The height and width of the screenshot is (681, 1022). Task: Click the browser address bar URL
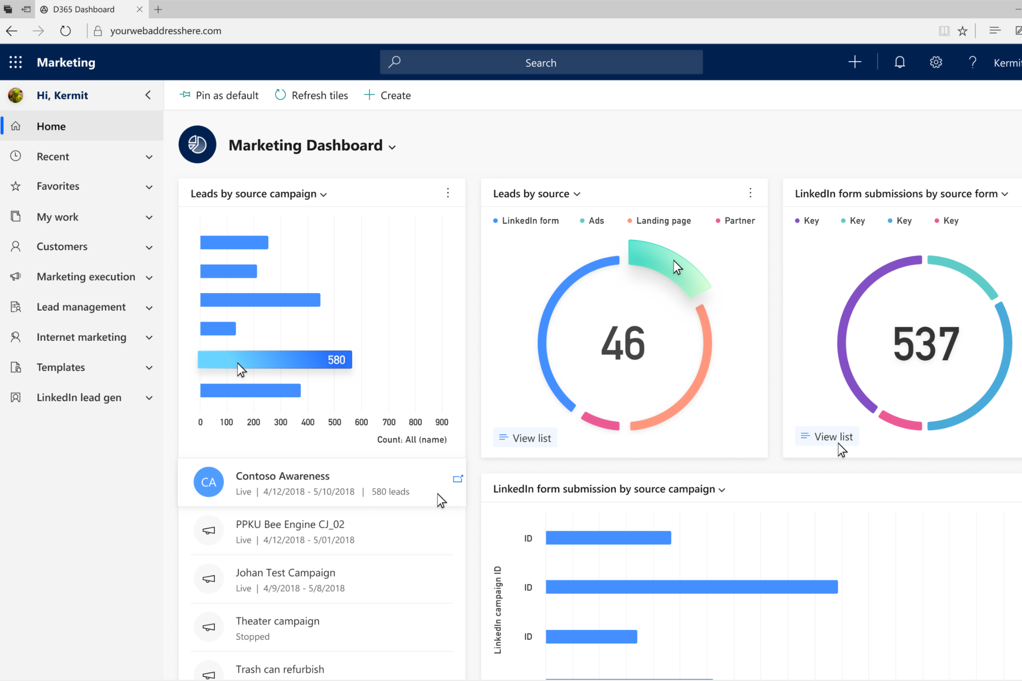pos(166,31)
